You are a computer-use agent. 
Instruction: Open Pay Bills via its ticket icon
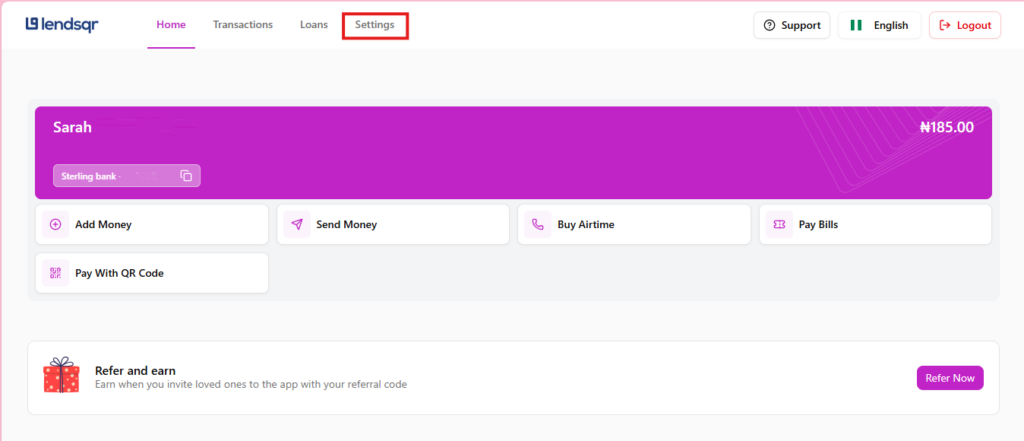point(778,225)
